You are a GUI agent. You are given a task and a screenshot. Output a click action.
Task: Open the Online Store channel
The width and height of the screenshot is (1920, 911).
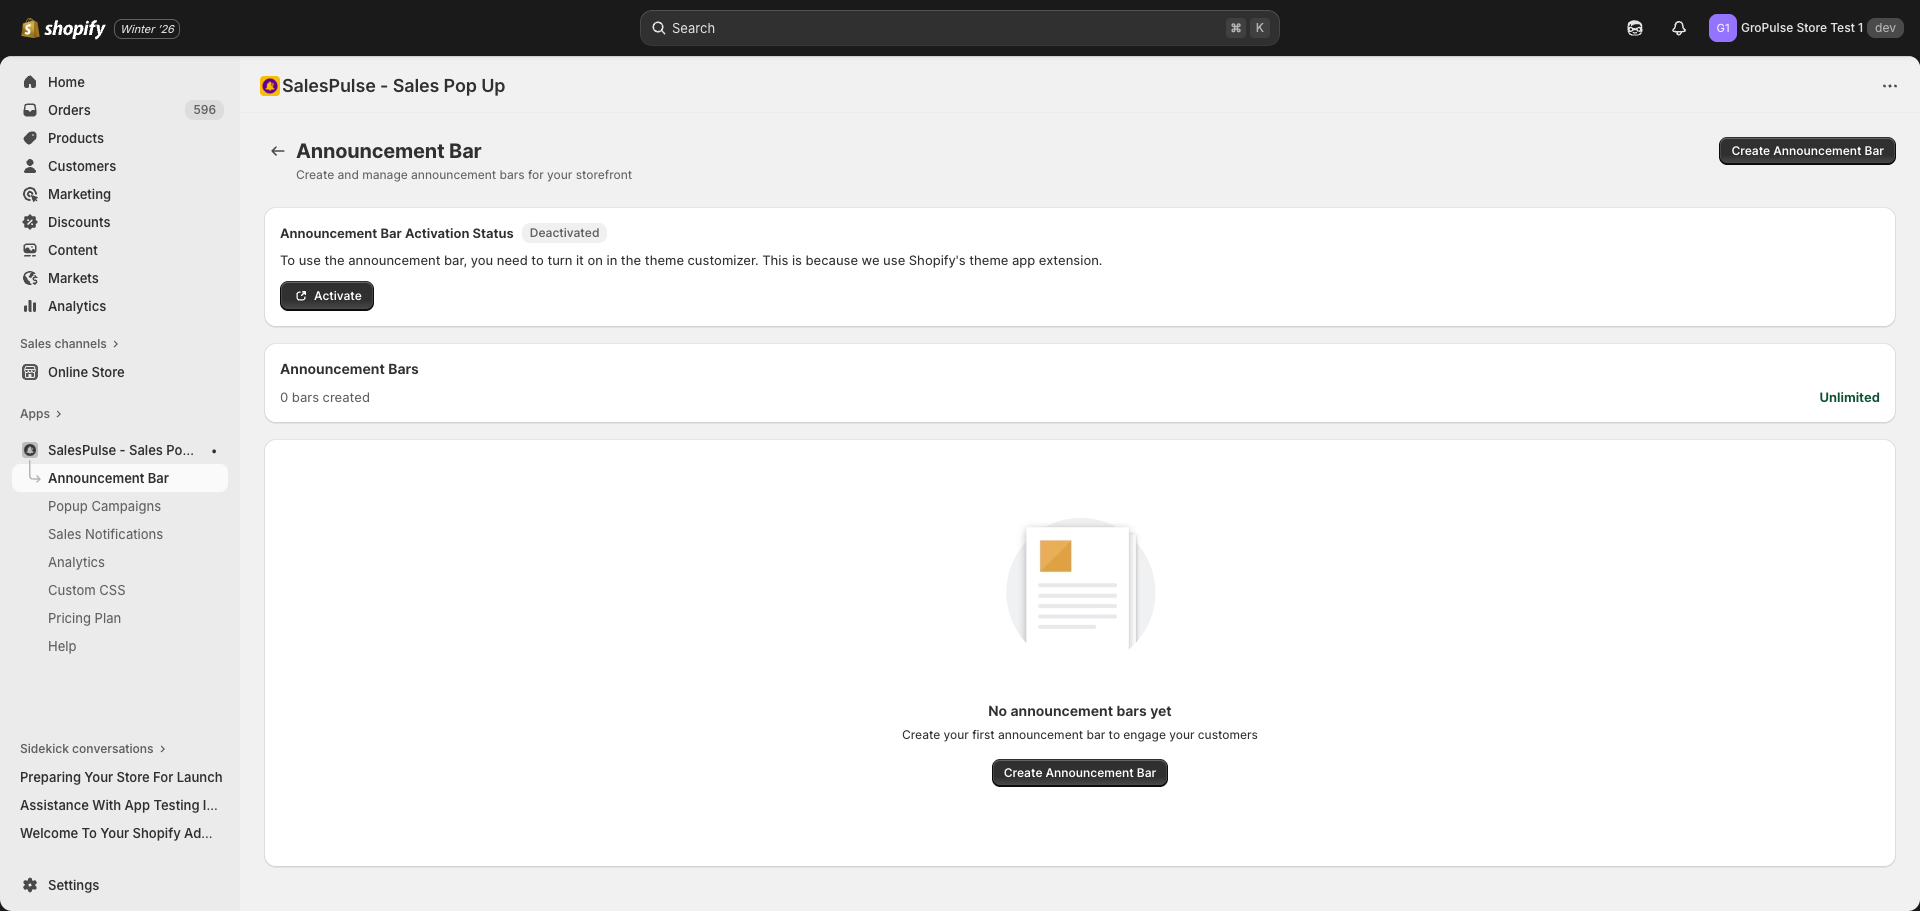click(x=85, y=372)
